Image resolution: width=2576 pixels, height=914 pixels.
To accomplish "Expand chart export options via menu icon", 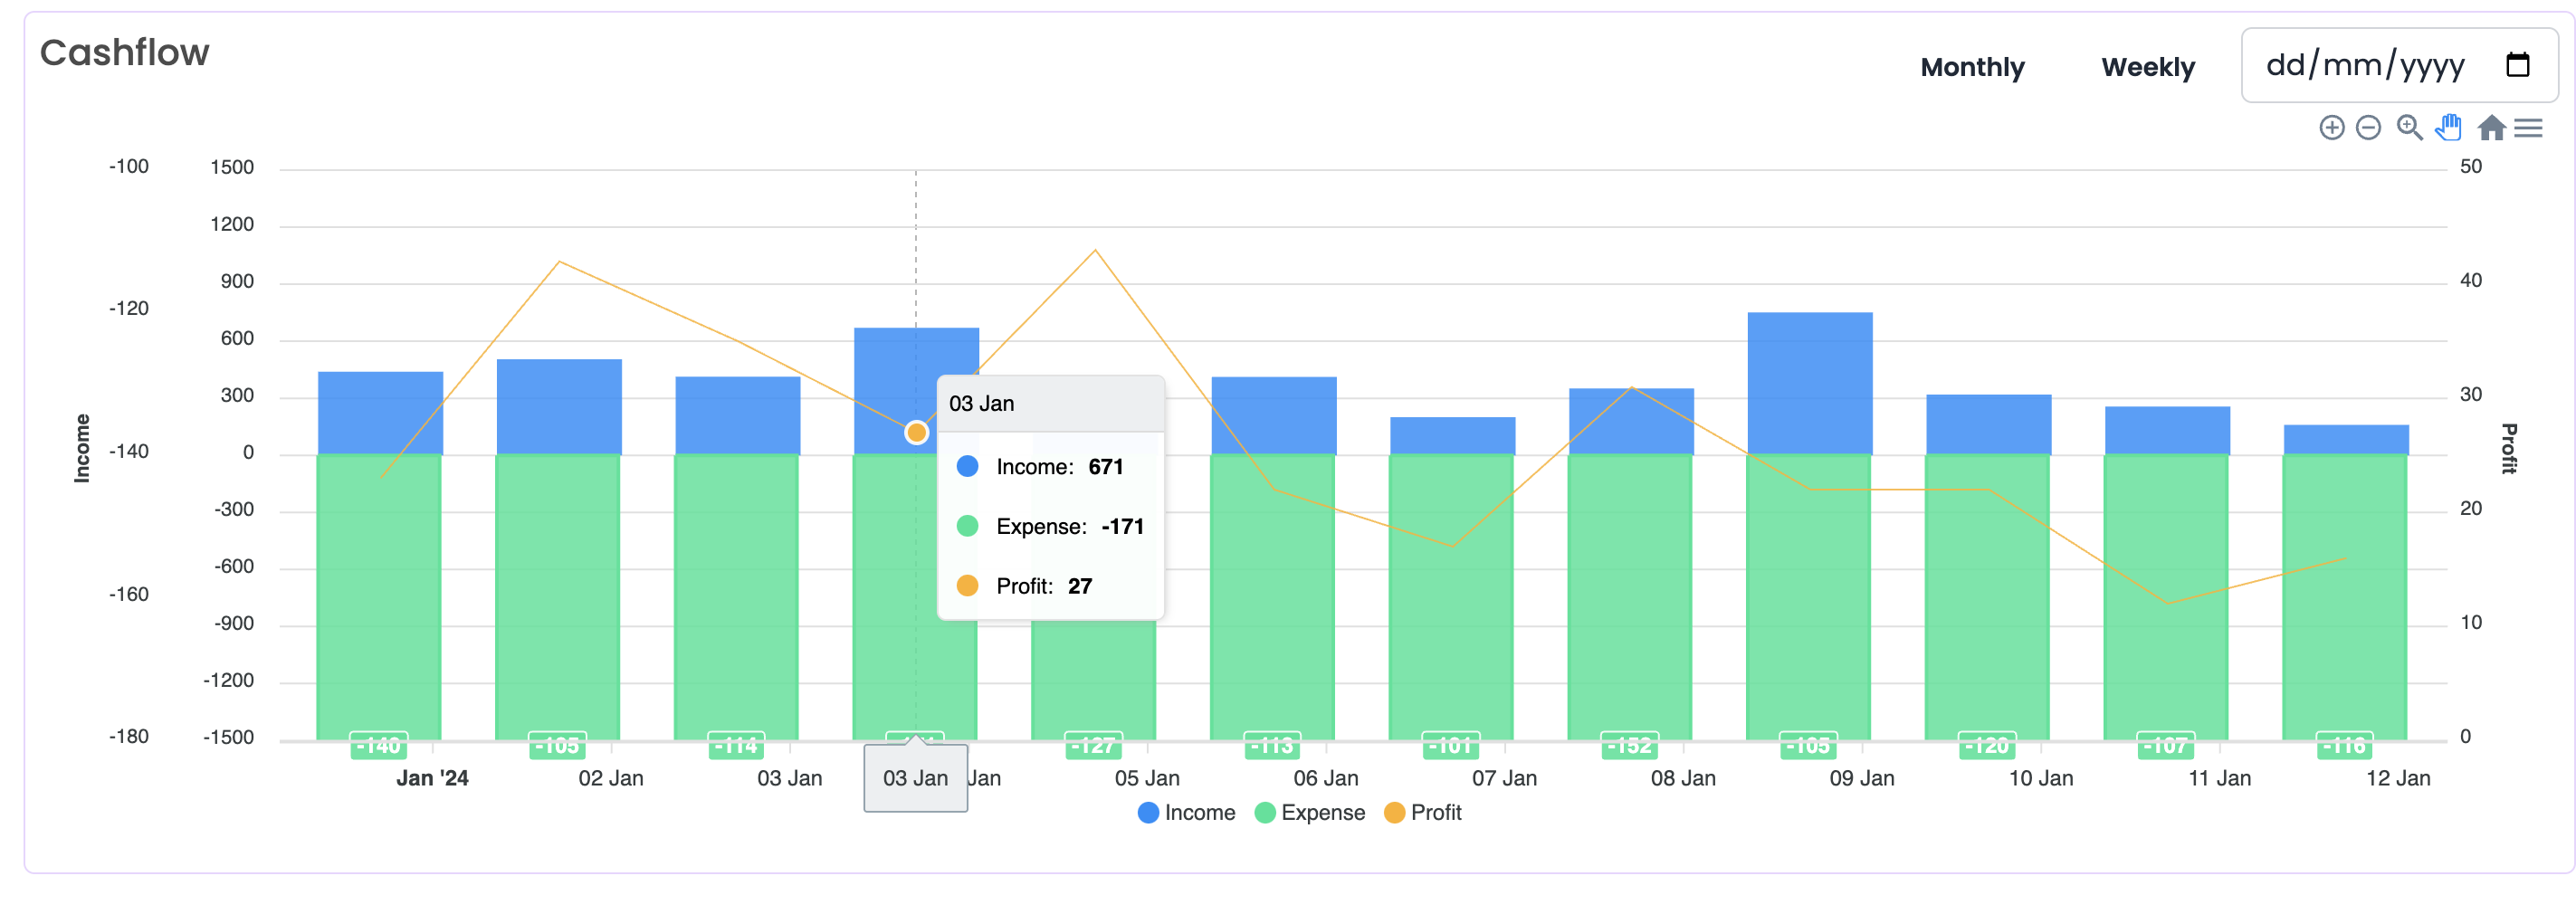I will point(2530,128).
